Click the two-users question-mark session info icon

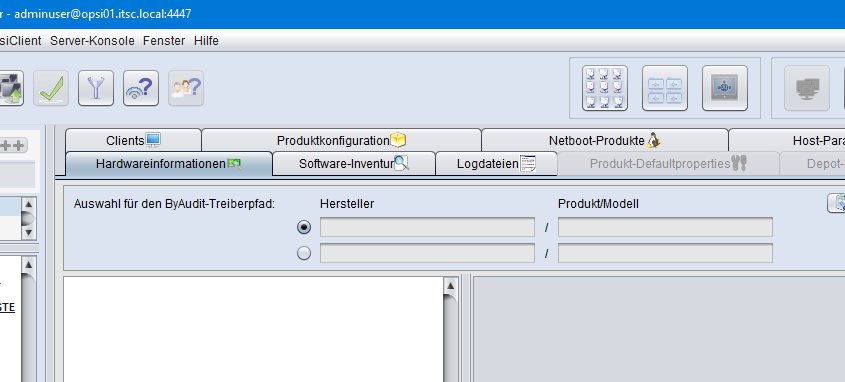(x=186, y=88)
